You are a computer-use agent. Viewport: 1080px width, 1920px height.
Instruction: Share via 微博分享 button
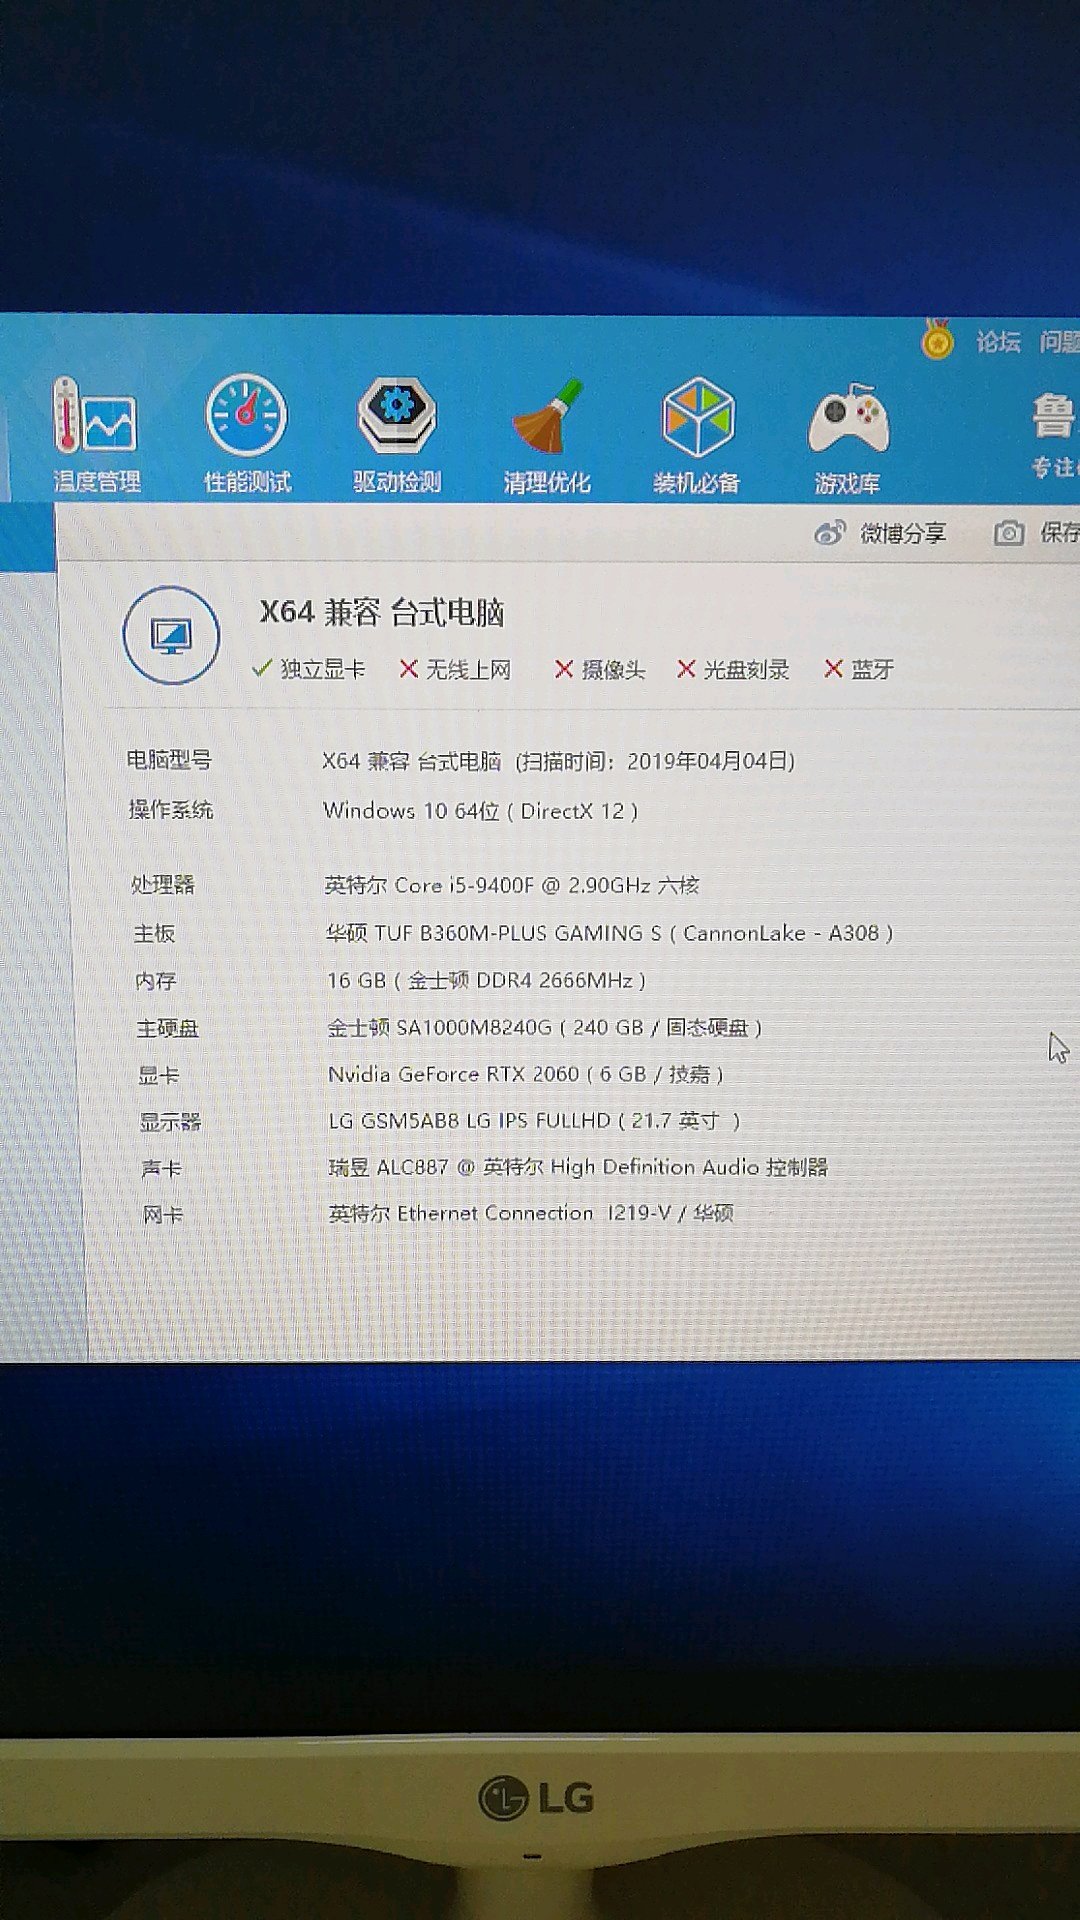tap(880, 533)
